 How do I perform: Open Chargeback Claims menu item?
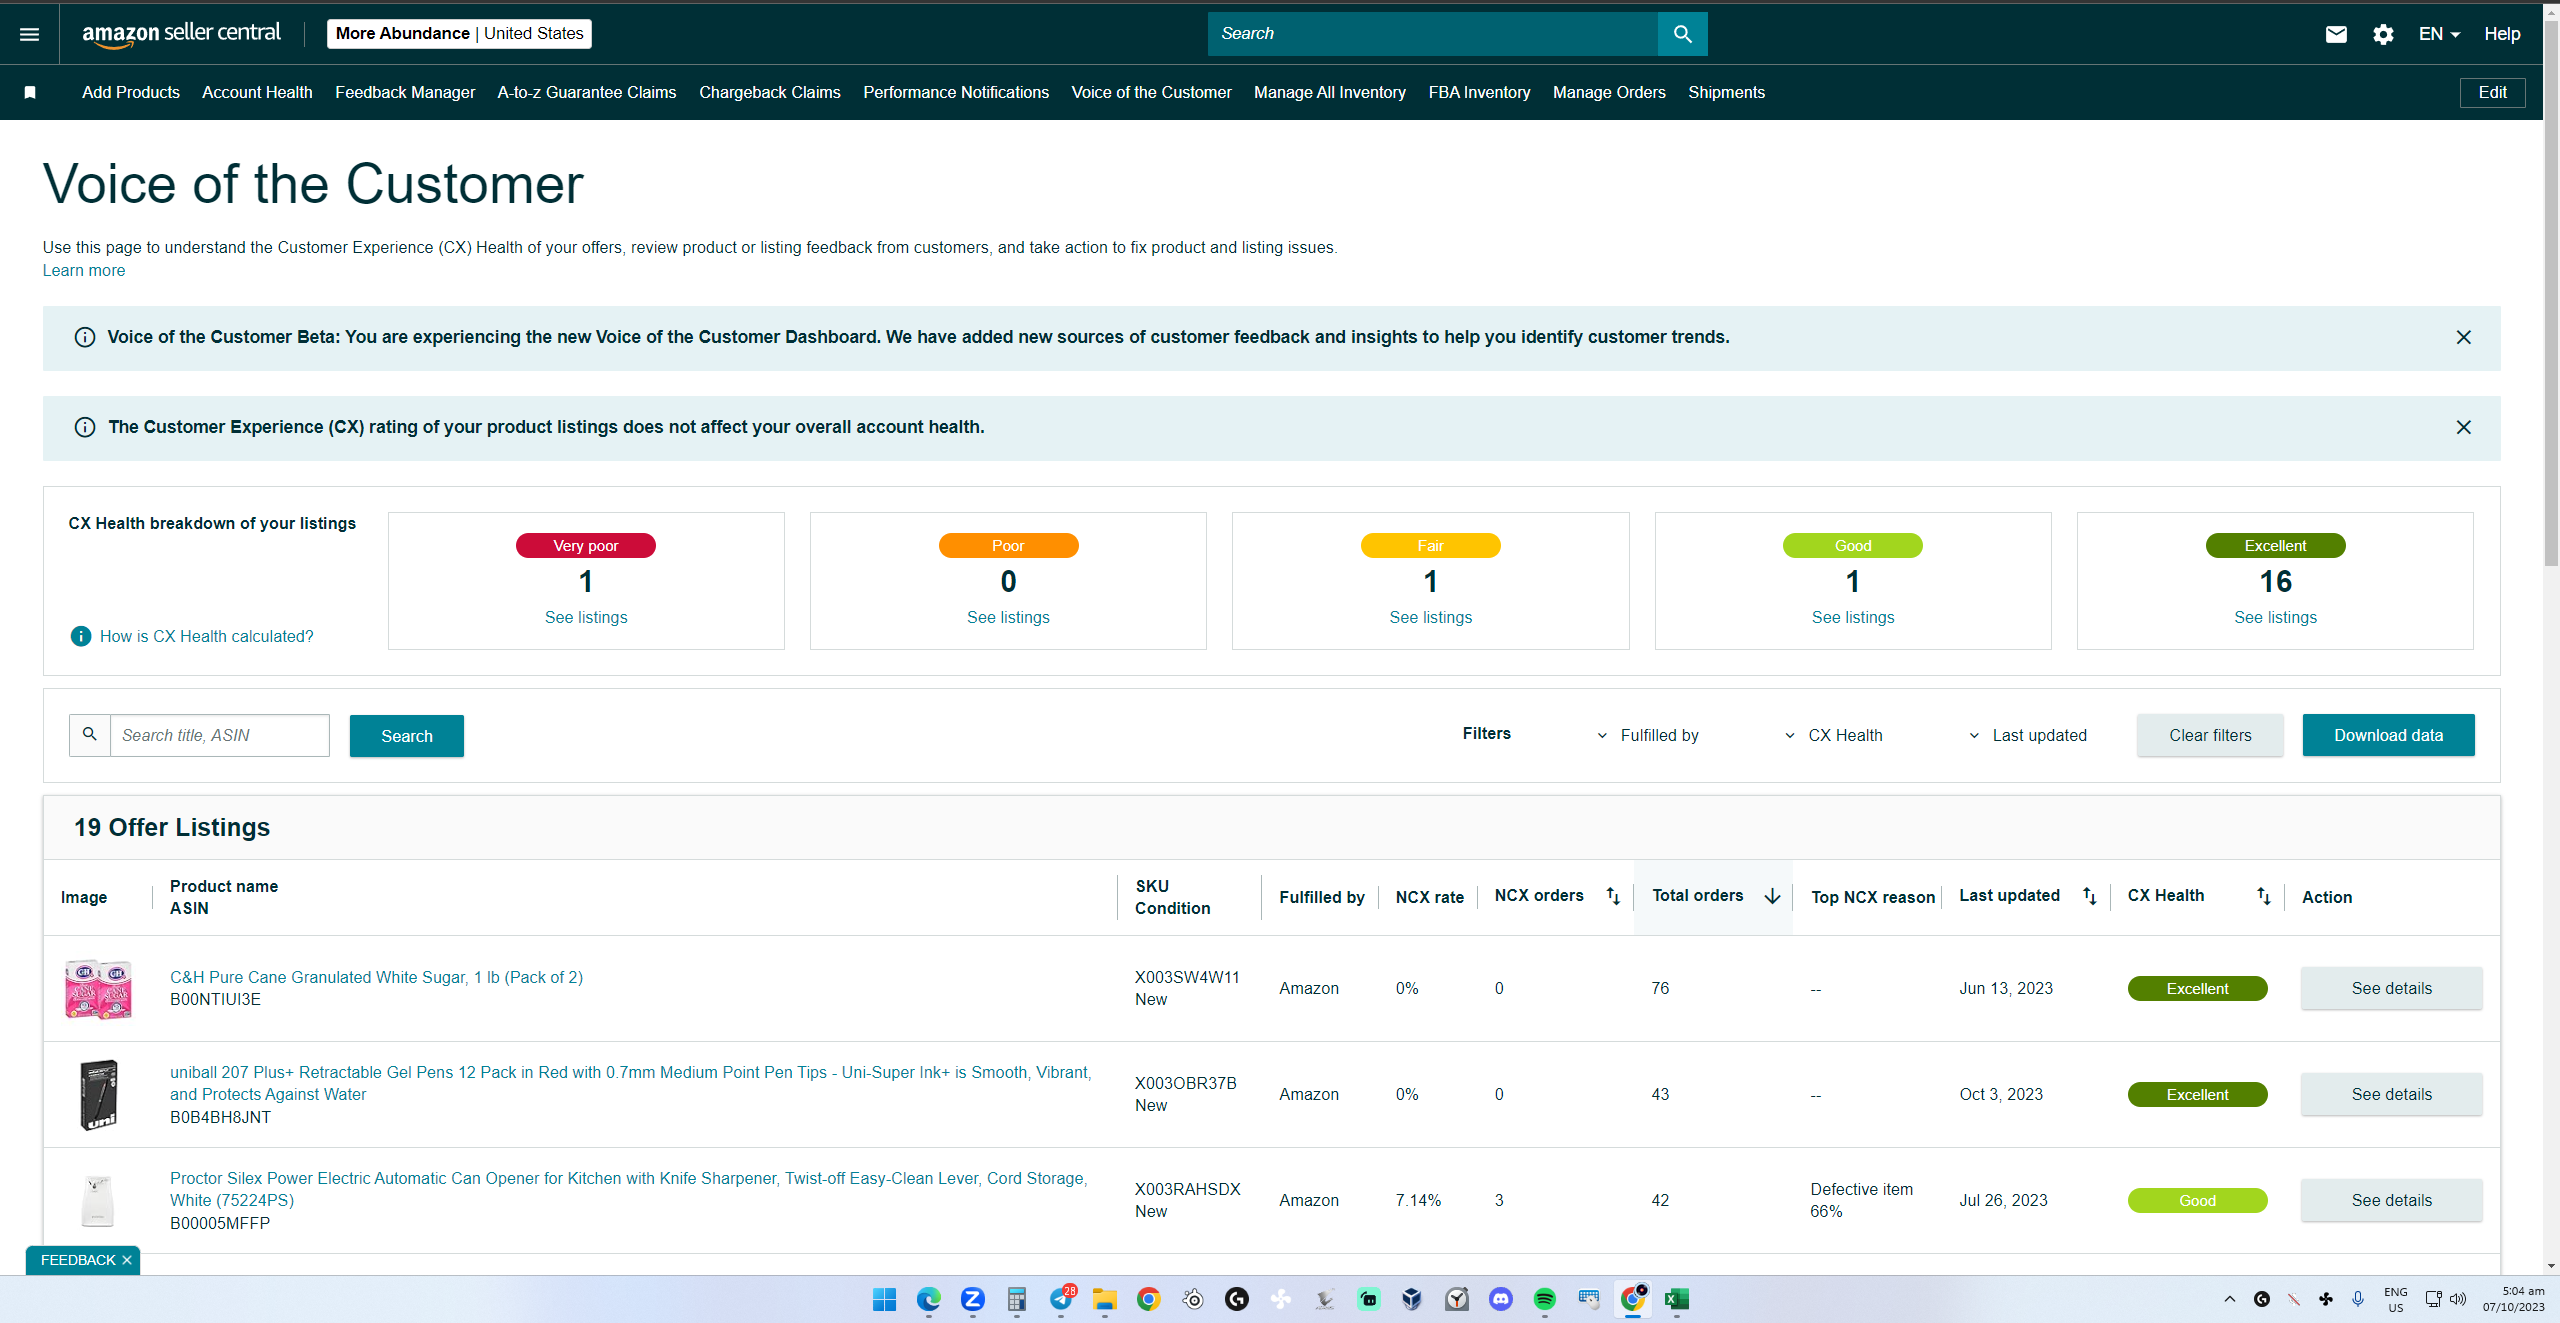point(770,92)
